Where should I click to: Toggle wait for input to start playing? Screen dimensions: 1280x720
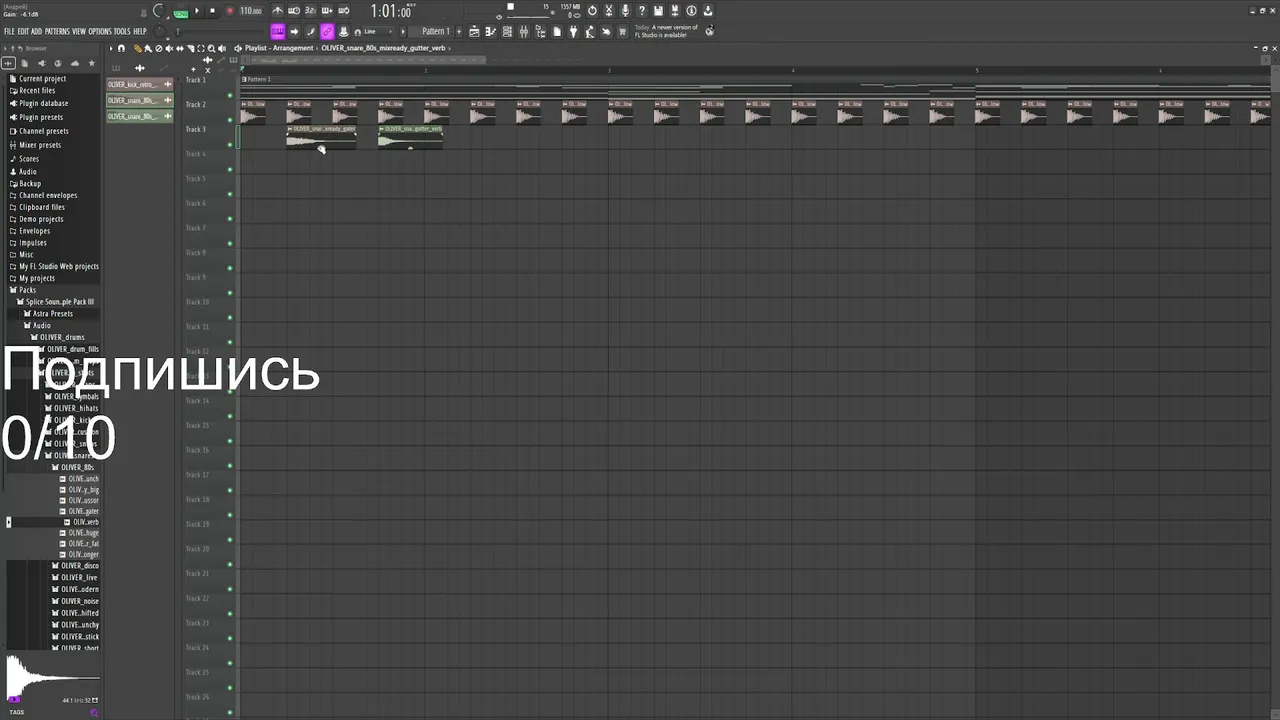[x=294, y=11]
